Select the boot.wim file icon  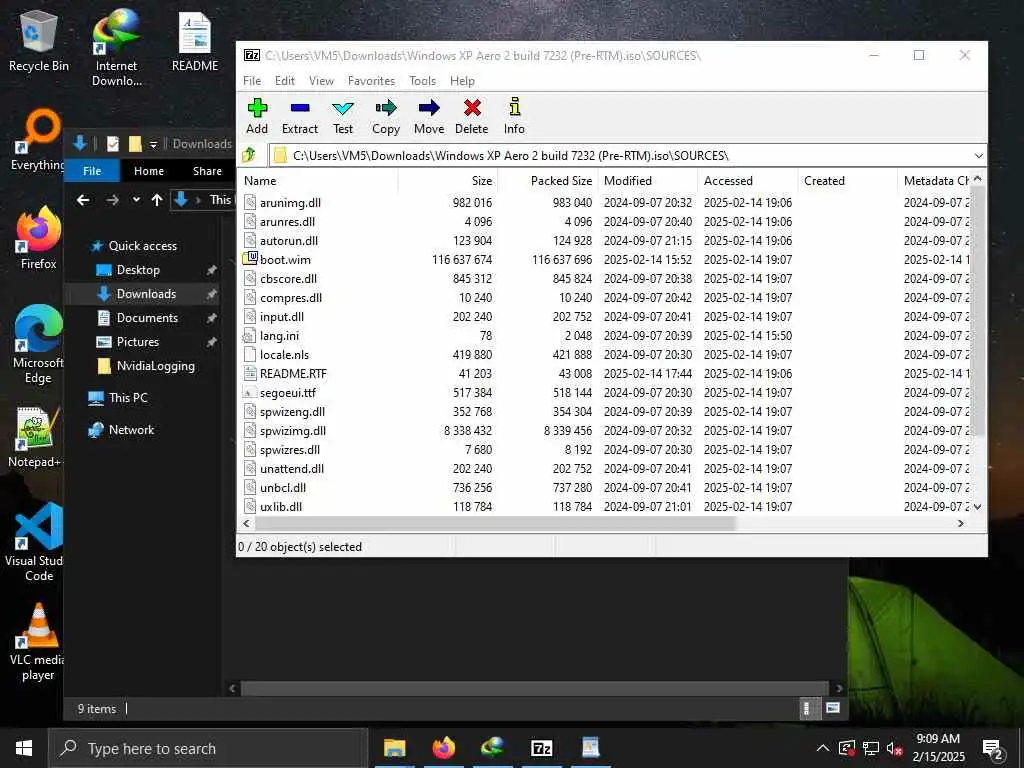tap(249, 259)
